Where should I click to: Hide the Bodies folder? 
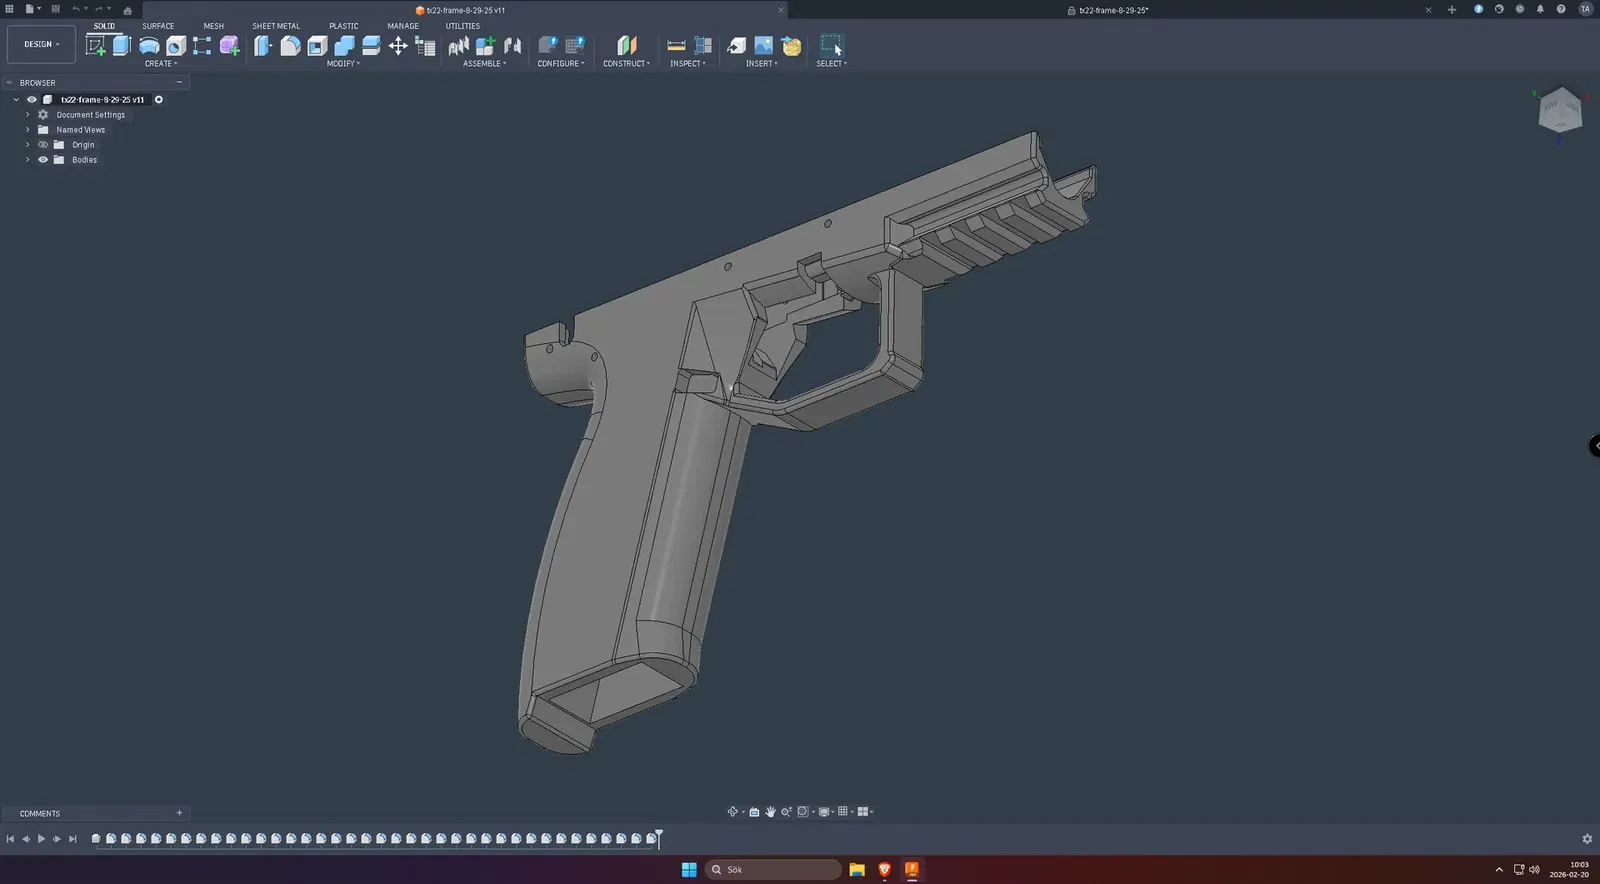pos(43,160)
